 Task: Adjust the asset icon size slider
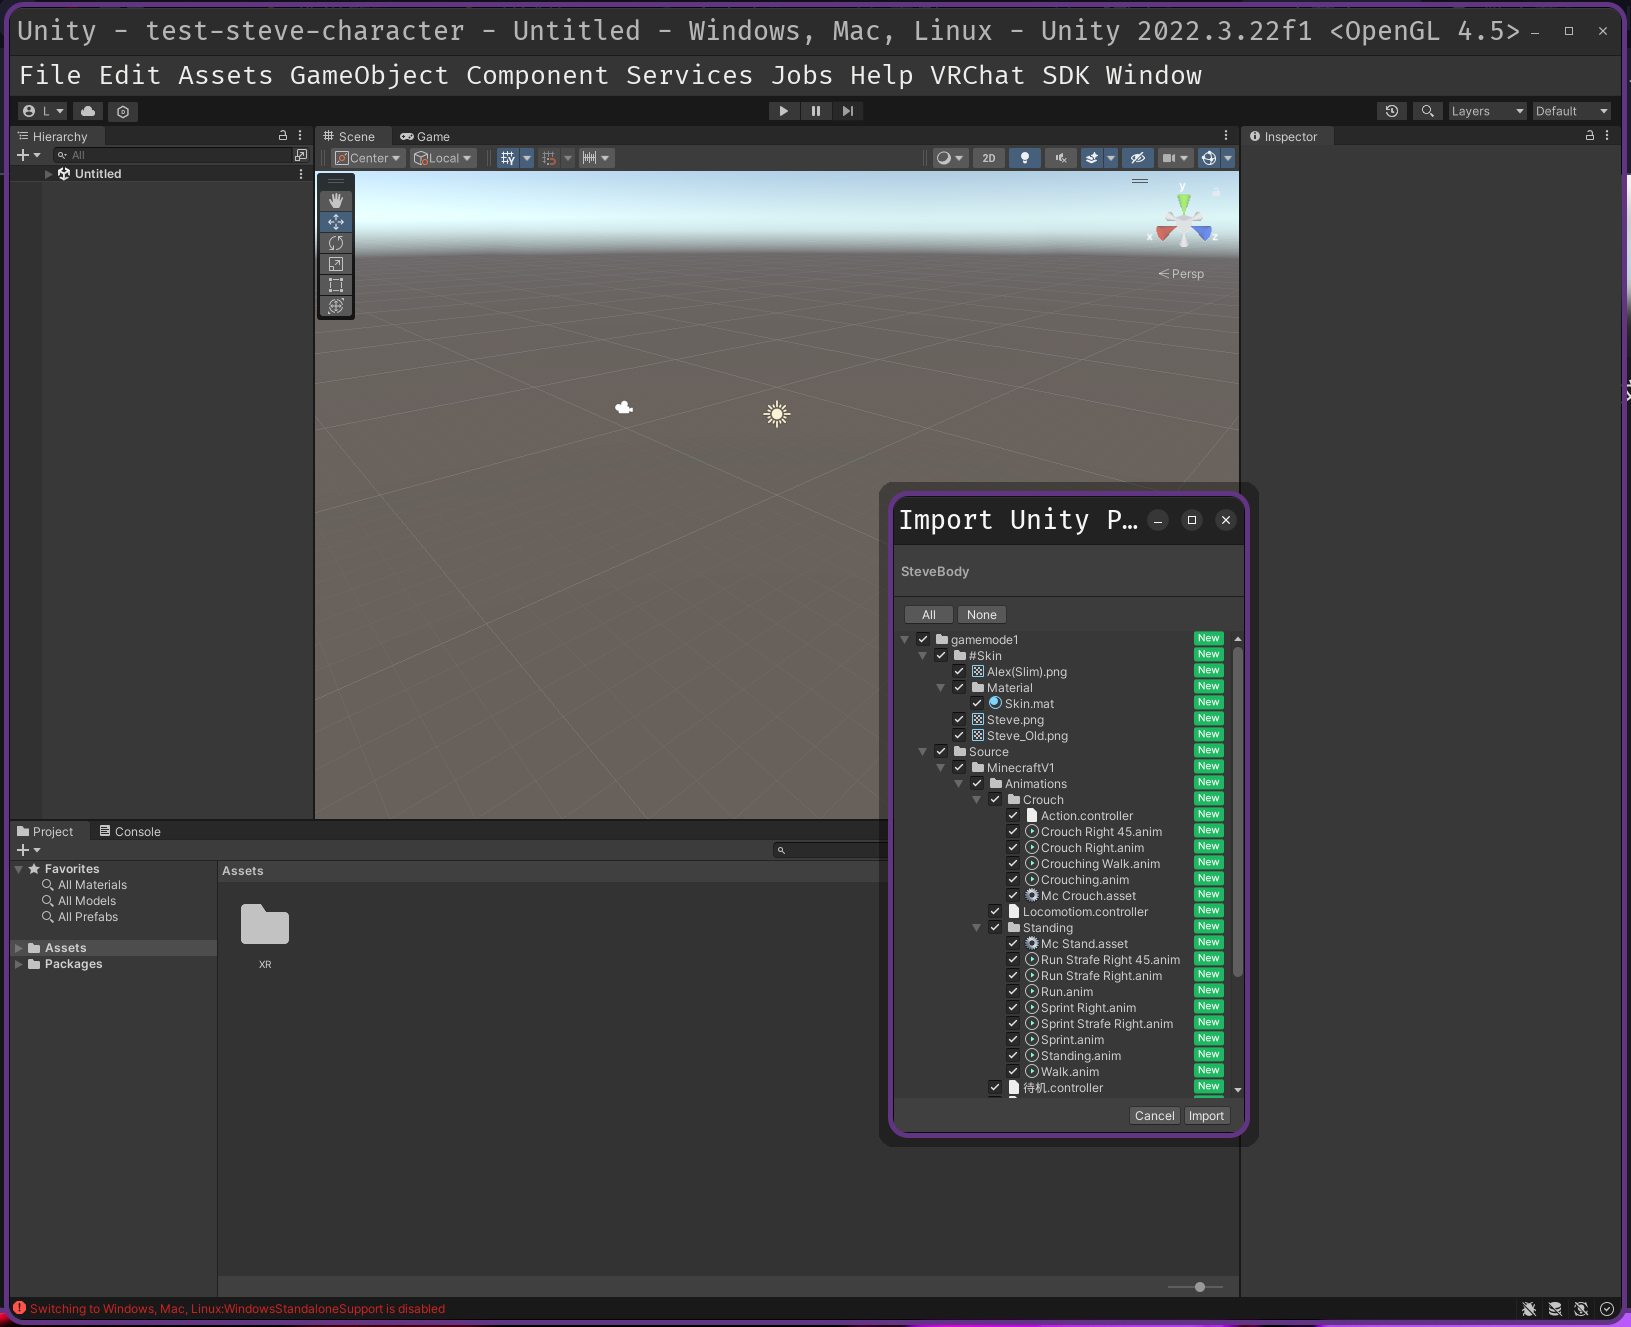click(x=1199, y=1287)
